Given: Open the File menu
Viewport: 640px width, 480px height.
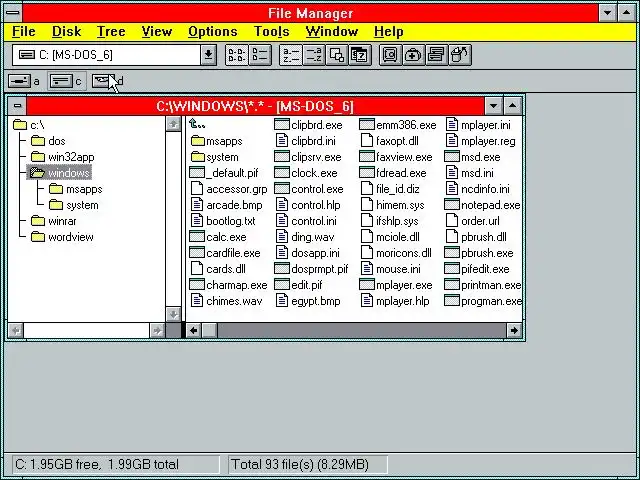Looking at the screenshot, I should pyautogui.click(x=24, y=31).
